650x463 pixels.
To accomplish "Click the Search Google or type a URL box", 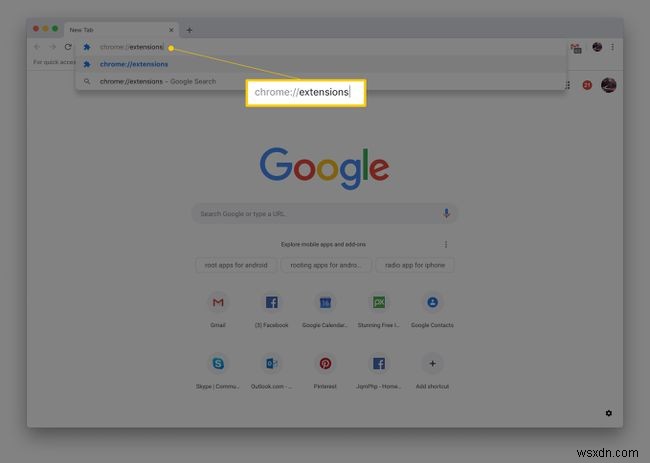I will [x=325, y=214].
